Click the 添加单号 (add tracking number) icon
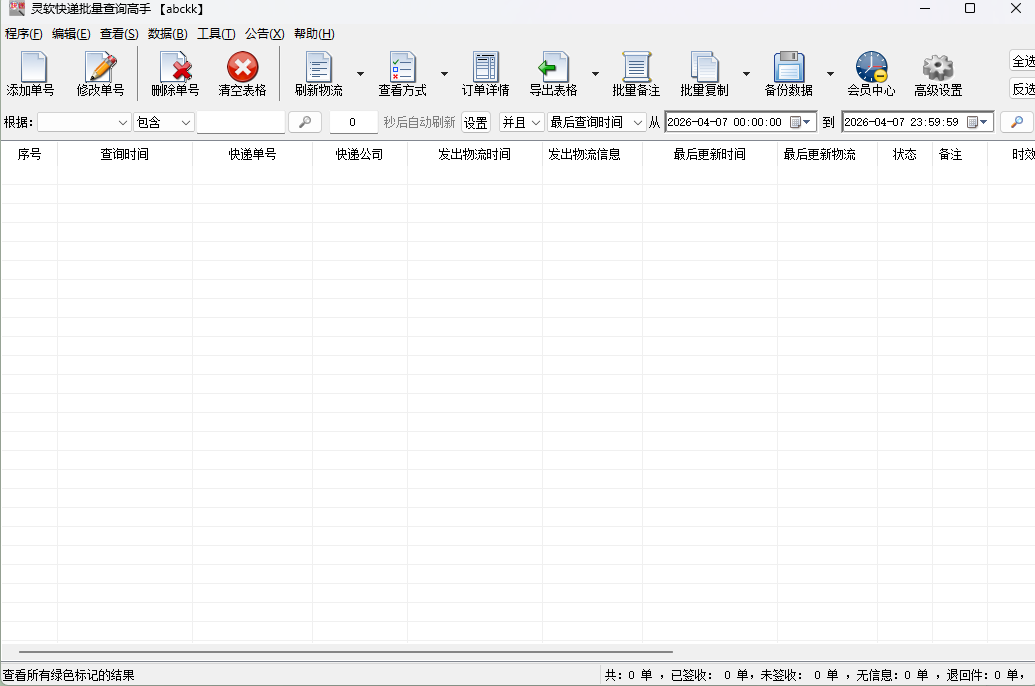 (31, 68)
